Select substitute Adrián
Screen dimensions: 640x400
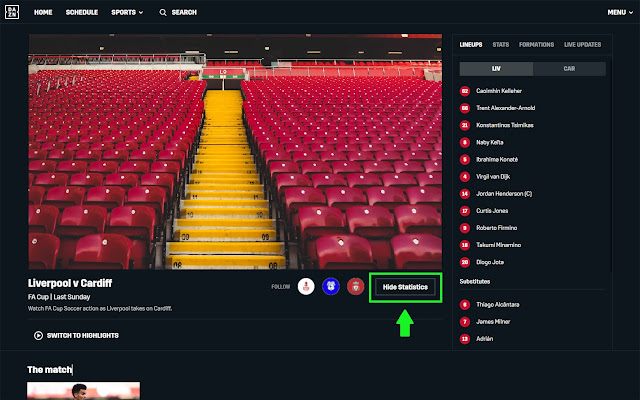(x=484, y=339)
